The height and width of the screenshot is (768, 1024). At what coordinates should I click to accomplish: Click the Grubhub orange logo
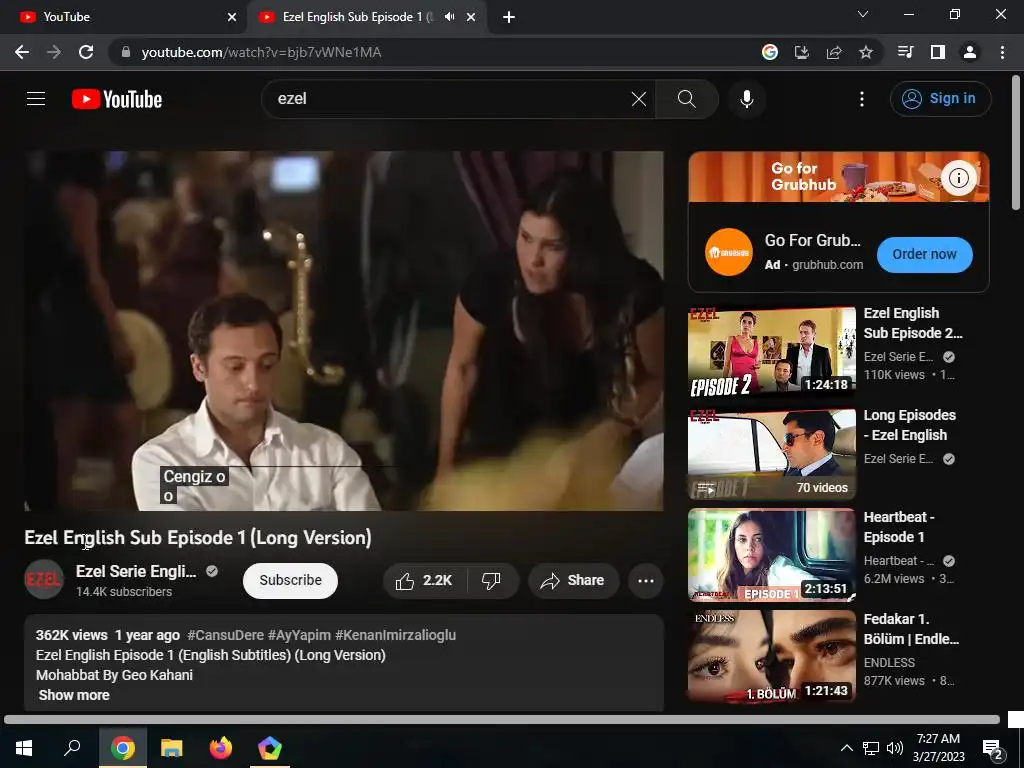click(729, 252)
